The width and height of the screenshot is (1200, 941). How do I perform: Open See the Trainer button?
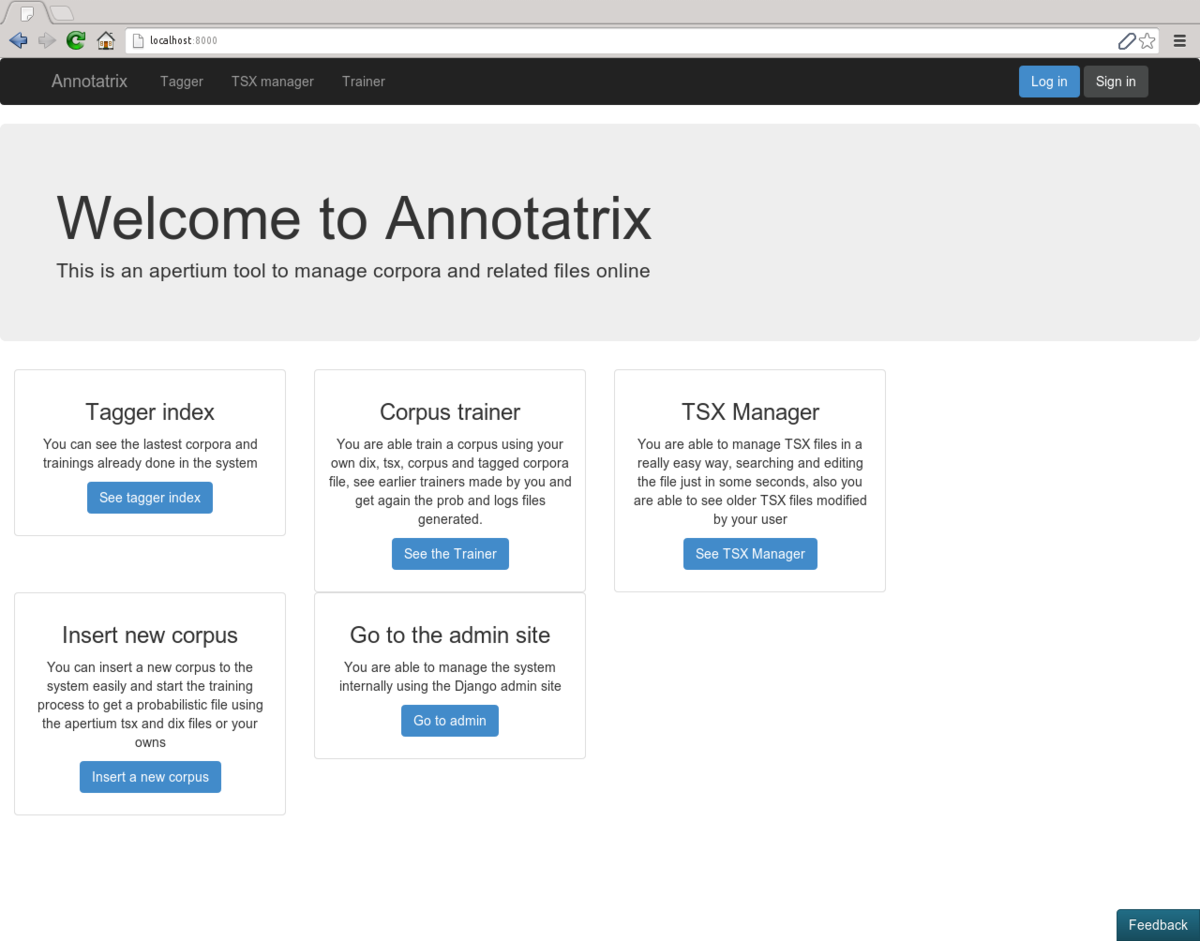click(x=450, y=554)
